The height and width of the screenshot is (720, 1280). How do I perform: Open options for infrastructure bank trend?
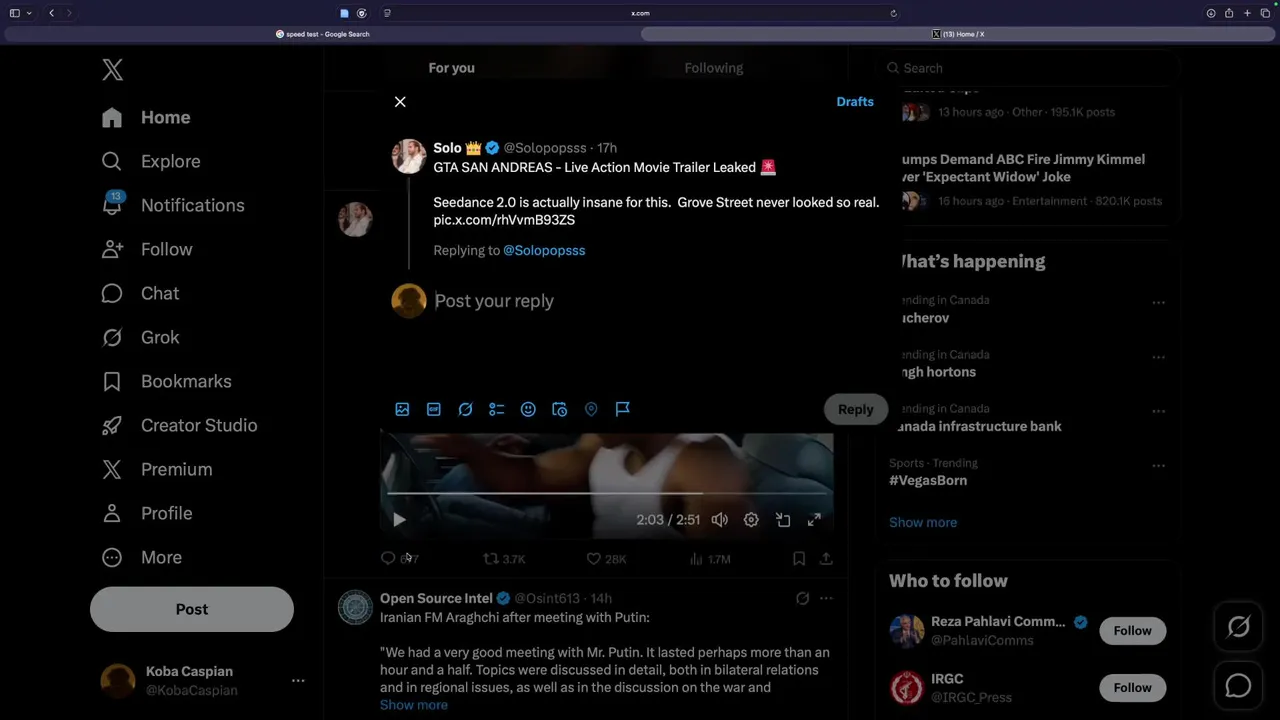[x=1158, y=411]
